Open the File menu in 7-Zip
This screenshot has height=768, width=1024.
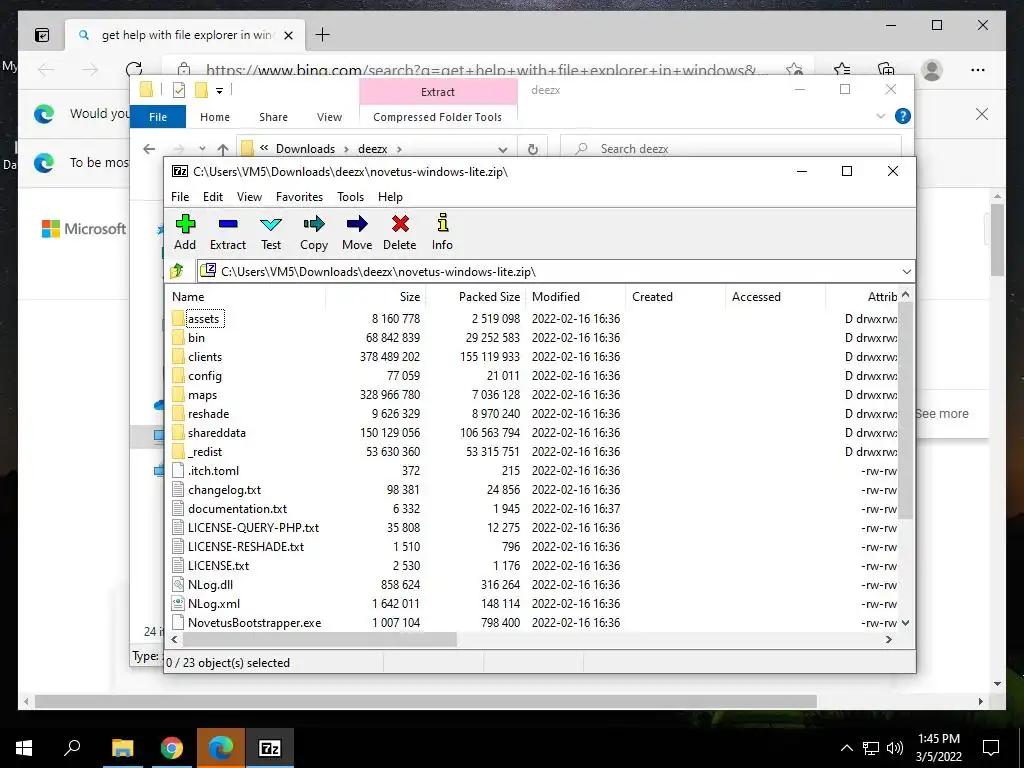(180, 197)
